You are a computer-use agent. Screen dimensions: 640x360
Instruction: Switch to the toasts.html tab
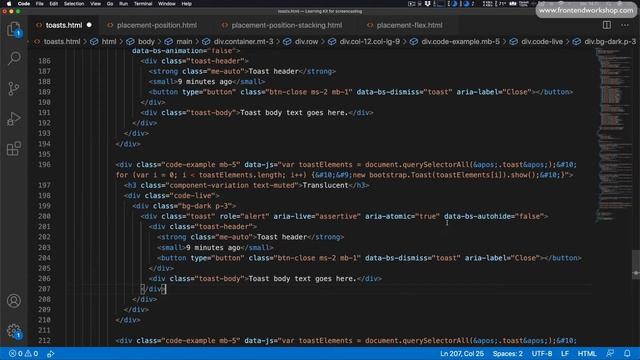click(x=64, y=25)
